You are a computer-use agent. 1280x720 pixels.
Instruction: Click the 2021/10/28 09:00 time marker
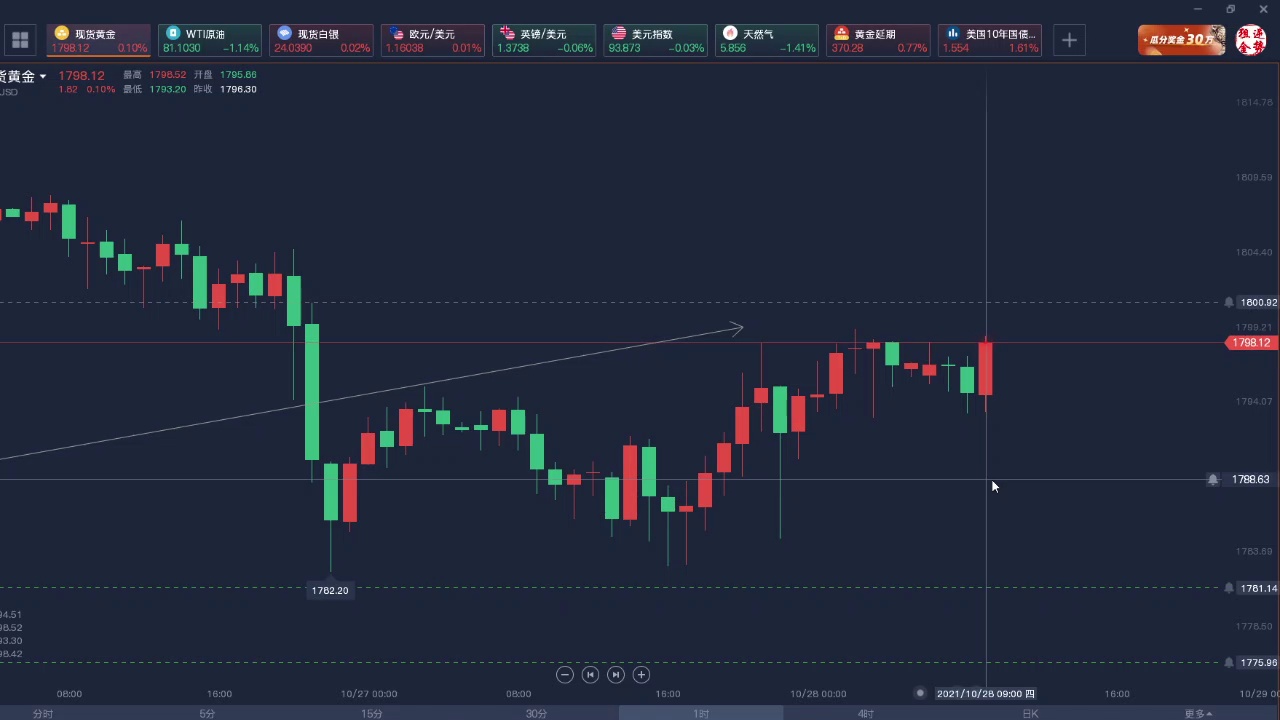[x=986, y=693]
